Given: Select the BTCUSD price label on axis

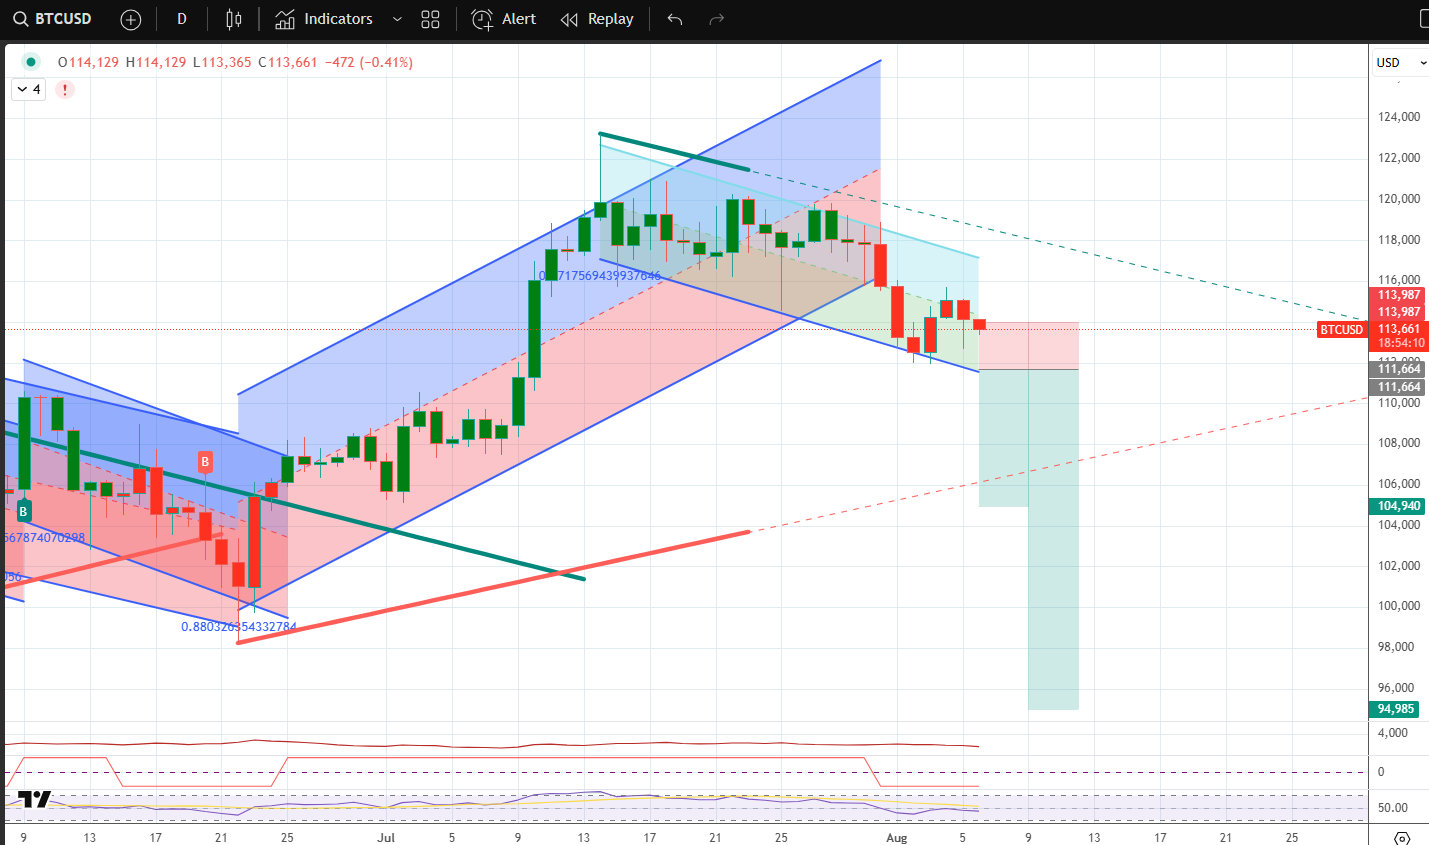Looking at the screenshot, I should [x=1341, y=329].
